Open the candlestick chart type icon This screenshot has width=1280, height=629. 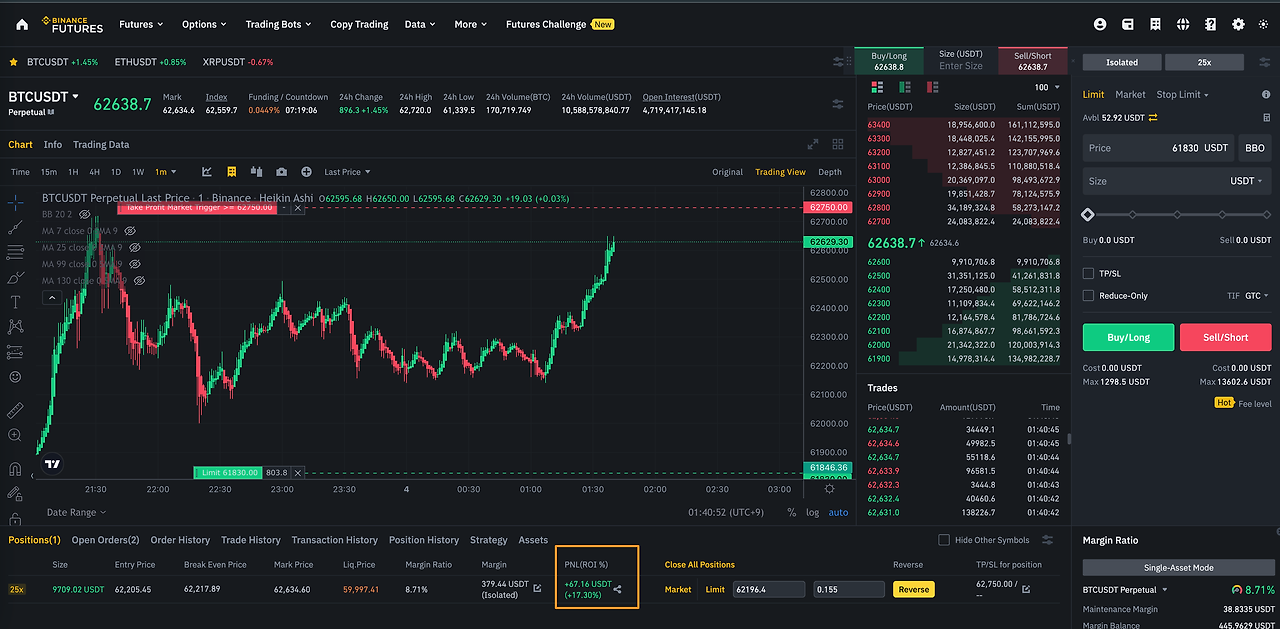[x=257, y=172]
